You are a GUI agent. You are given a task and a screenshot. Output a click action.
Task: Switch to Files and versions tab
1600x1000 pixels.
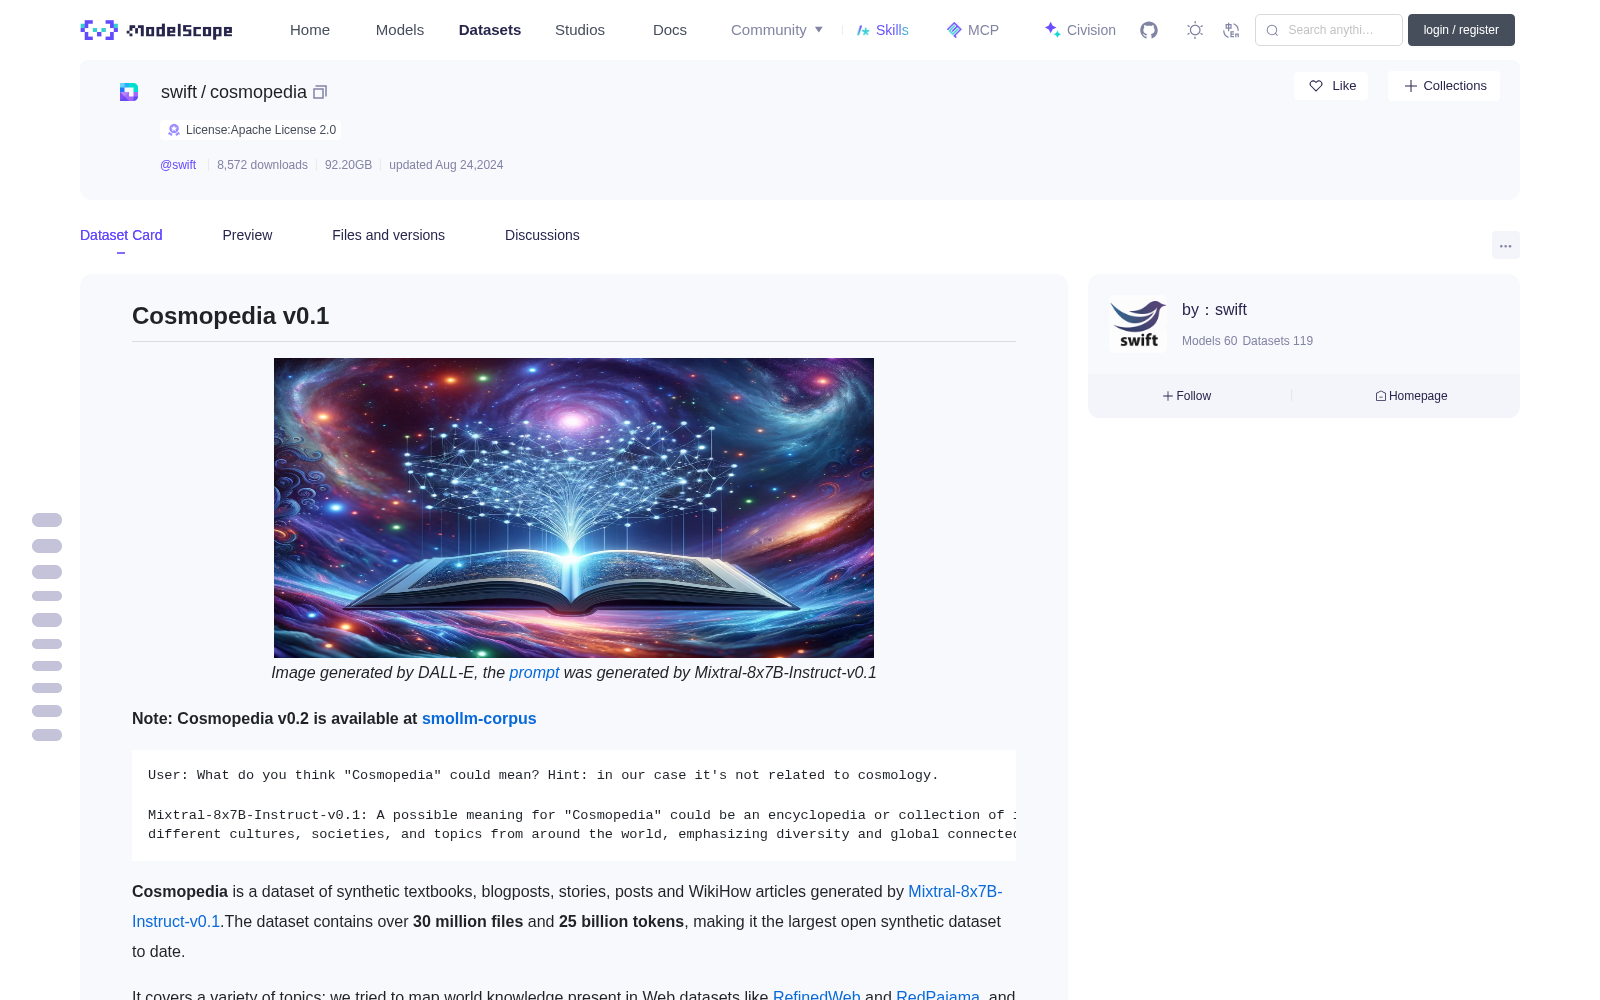388,235
